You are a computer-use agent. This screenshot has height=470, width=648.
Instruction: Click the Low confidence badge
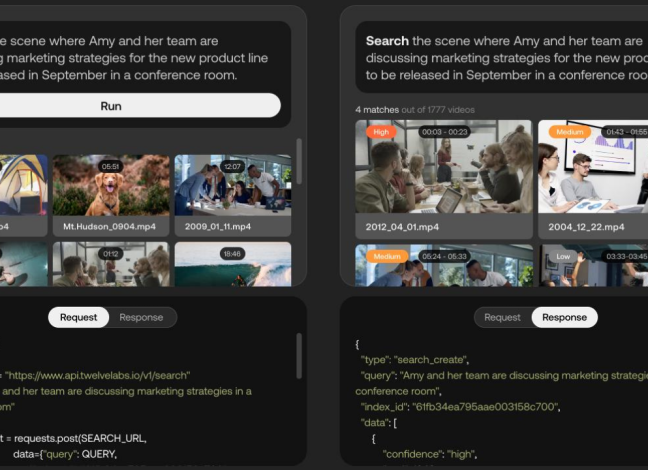coord(563,256)
